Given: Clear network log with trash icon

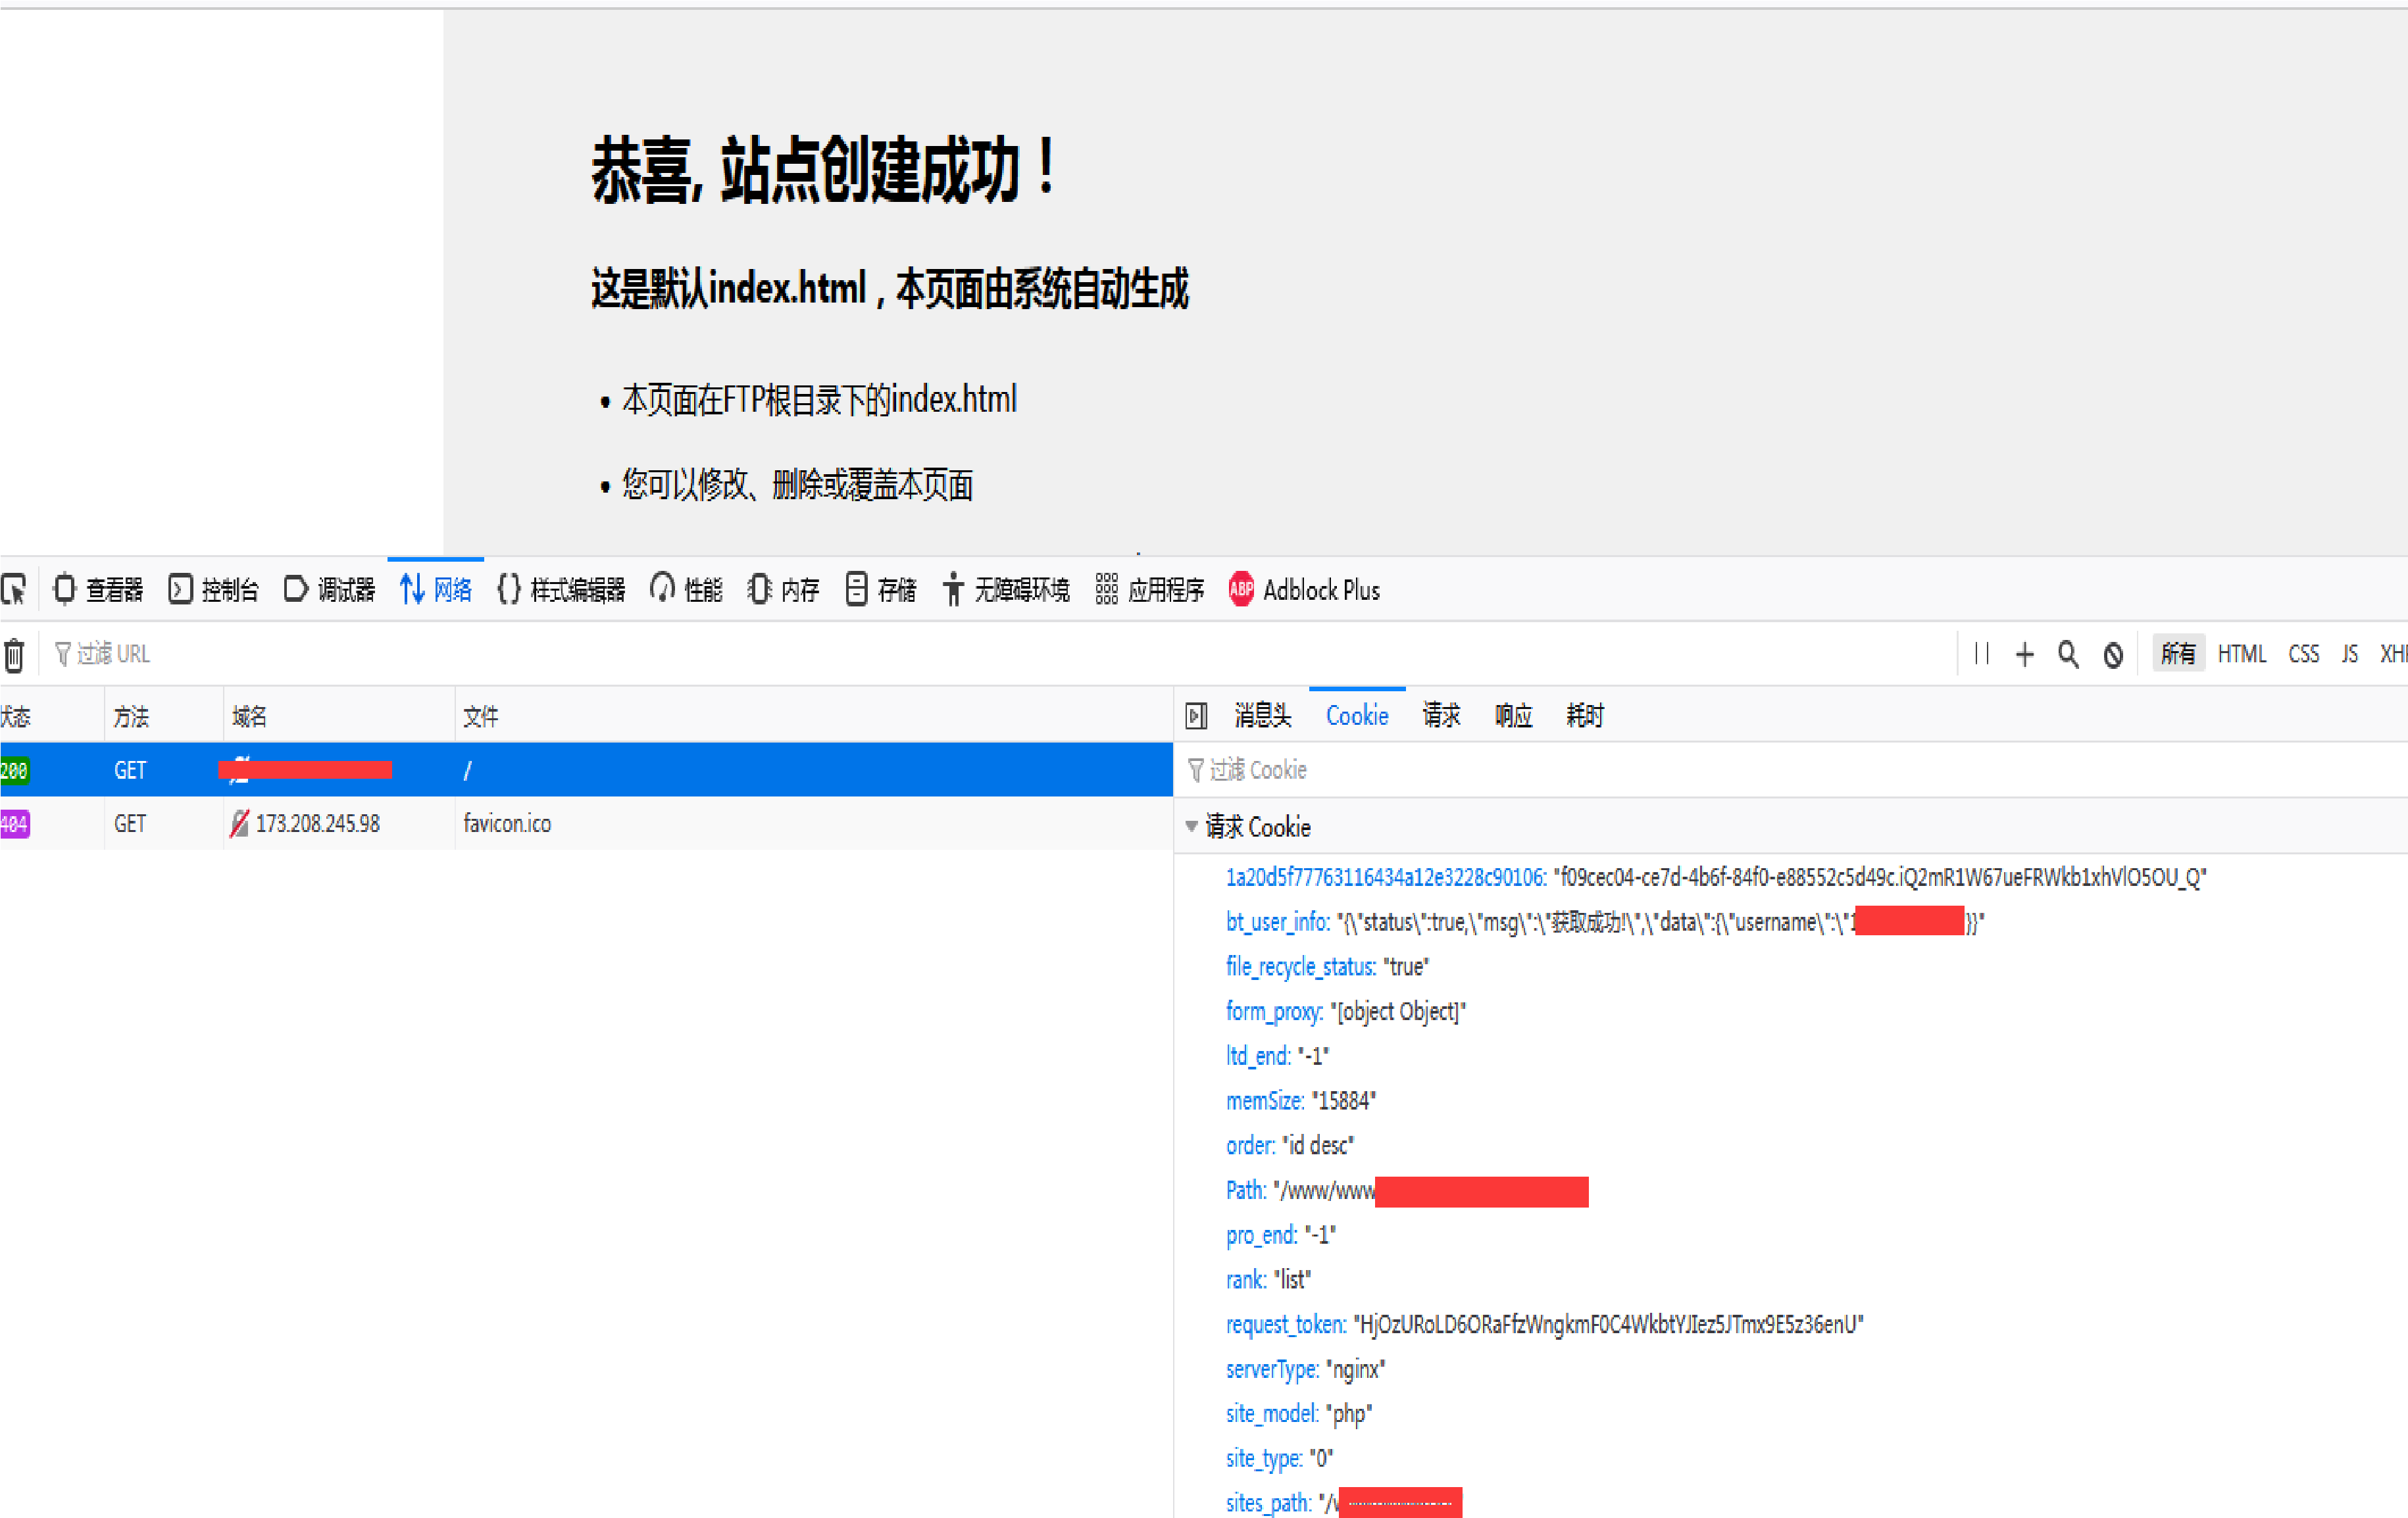Looking at the screenshot, I should (14, 655).
